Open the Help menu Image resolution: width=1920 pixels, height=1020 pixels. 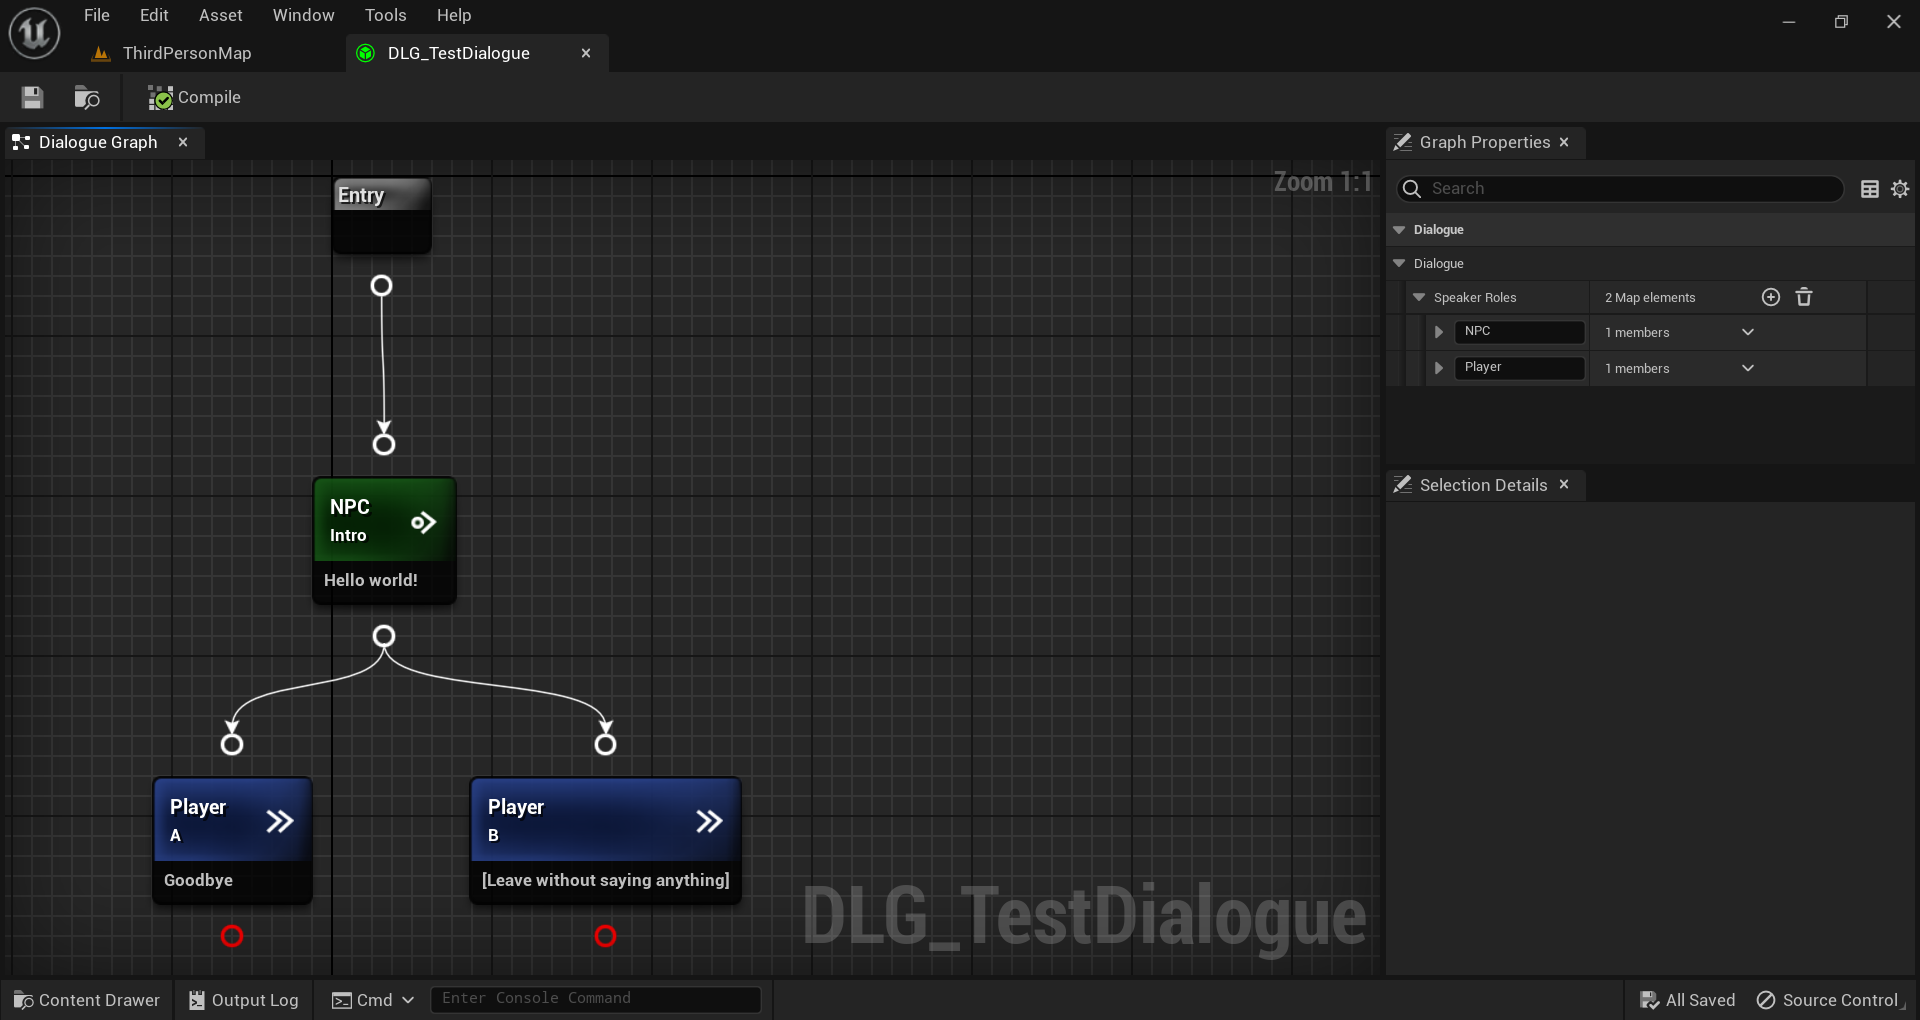(x=454, y=15)
